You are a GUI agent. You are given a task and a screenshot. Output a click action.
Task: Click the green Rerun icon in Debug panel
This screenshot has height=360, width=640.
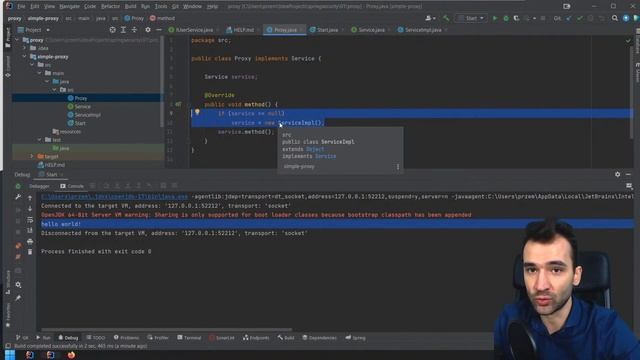click(x=18, y=186)
